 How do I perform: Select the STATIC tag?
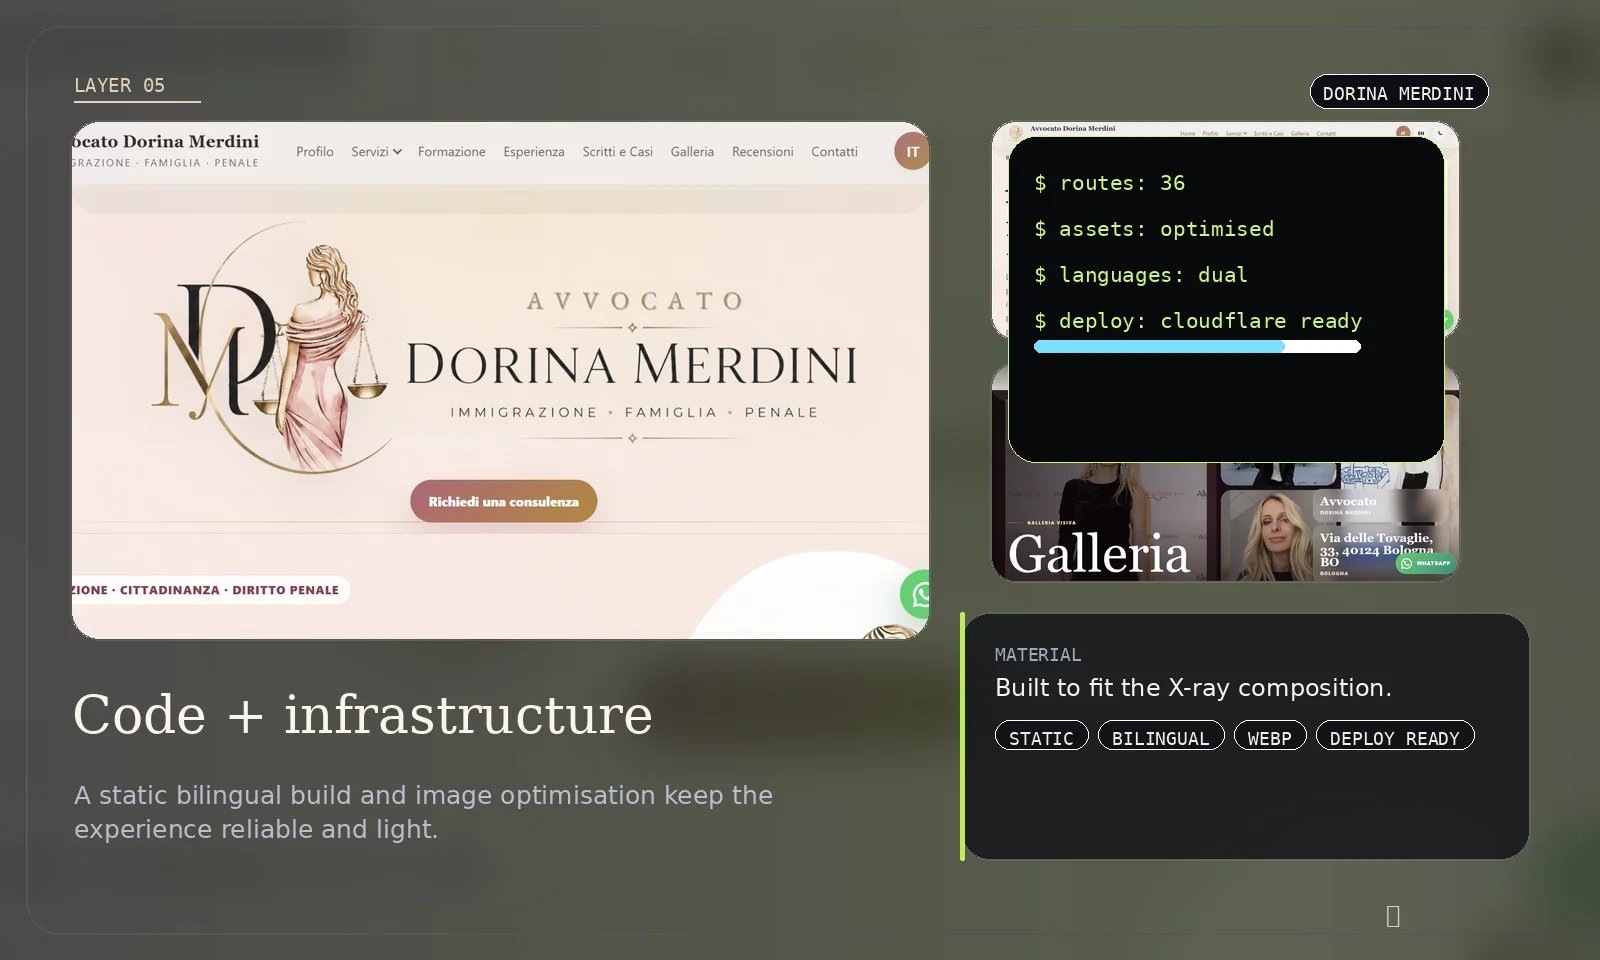click(1041, 736)
